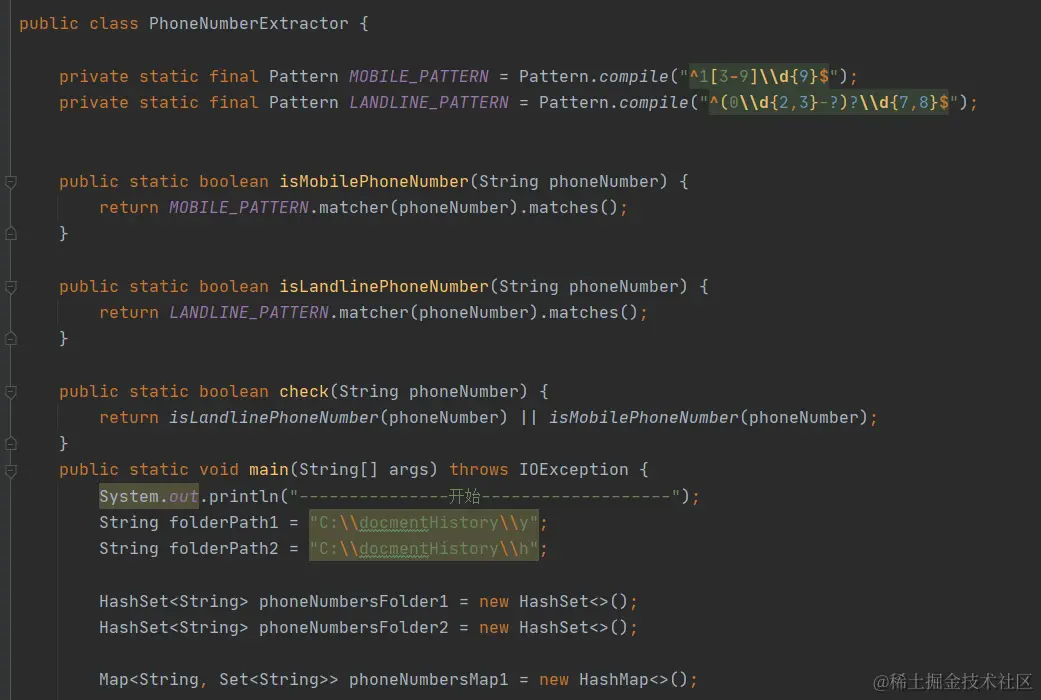Viewport: 1041px width, 700px height.
Task: Click variable phoneNumbersFolder1
Action: 354,601
